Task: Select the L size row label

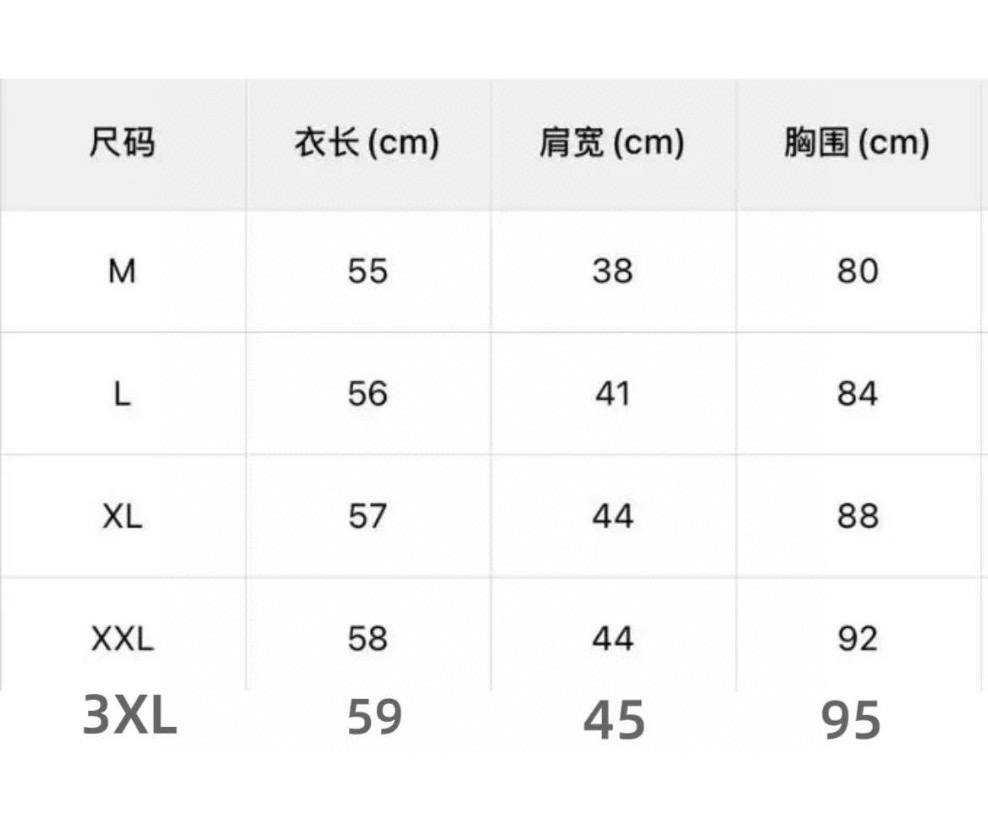Action: coord(122,394)
